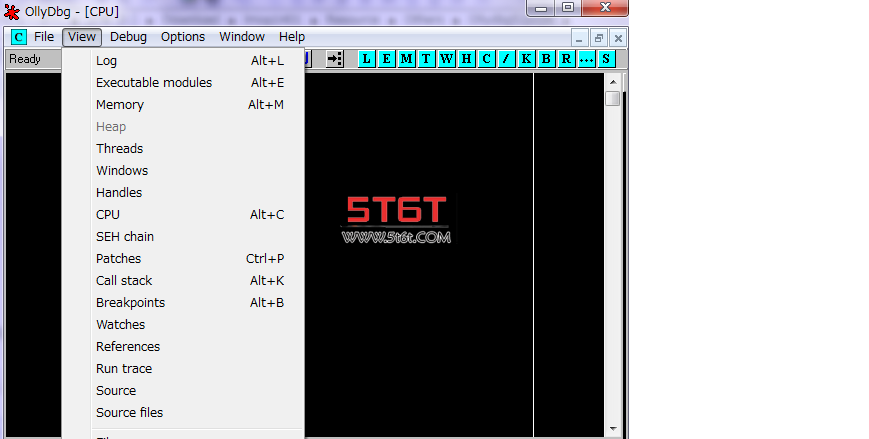Click the go-to-address arrow toolbar icon
Image resolution: width=869 pixels, height=439 pixels.
[335, 59]
